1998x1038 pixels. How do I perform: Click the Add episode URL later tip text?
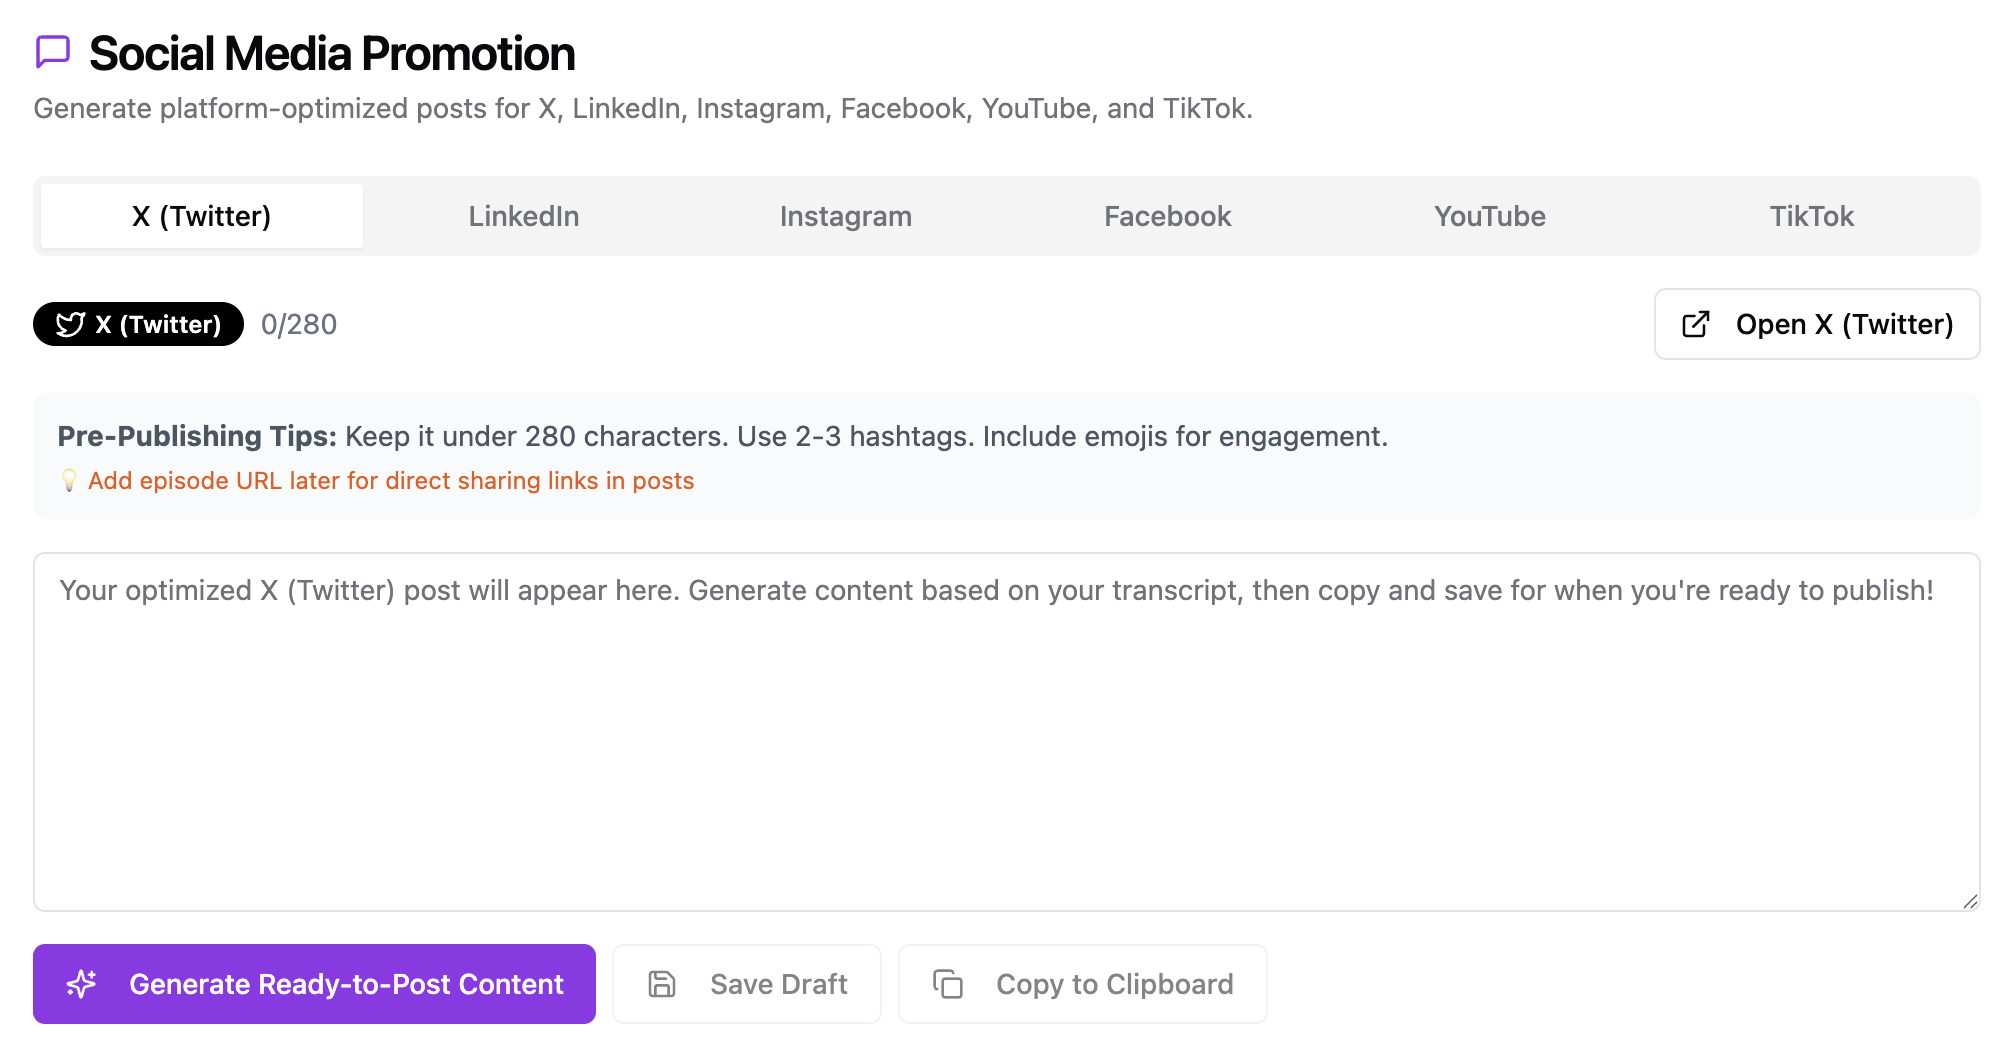pos(391,481)
